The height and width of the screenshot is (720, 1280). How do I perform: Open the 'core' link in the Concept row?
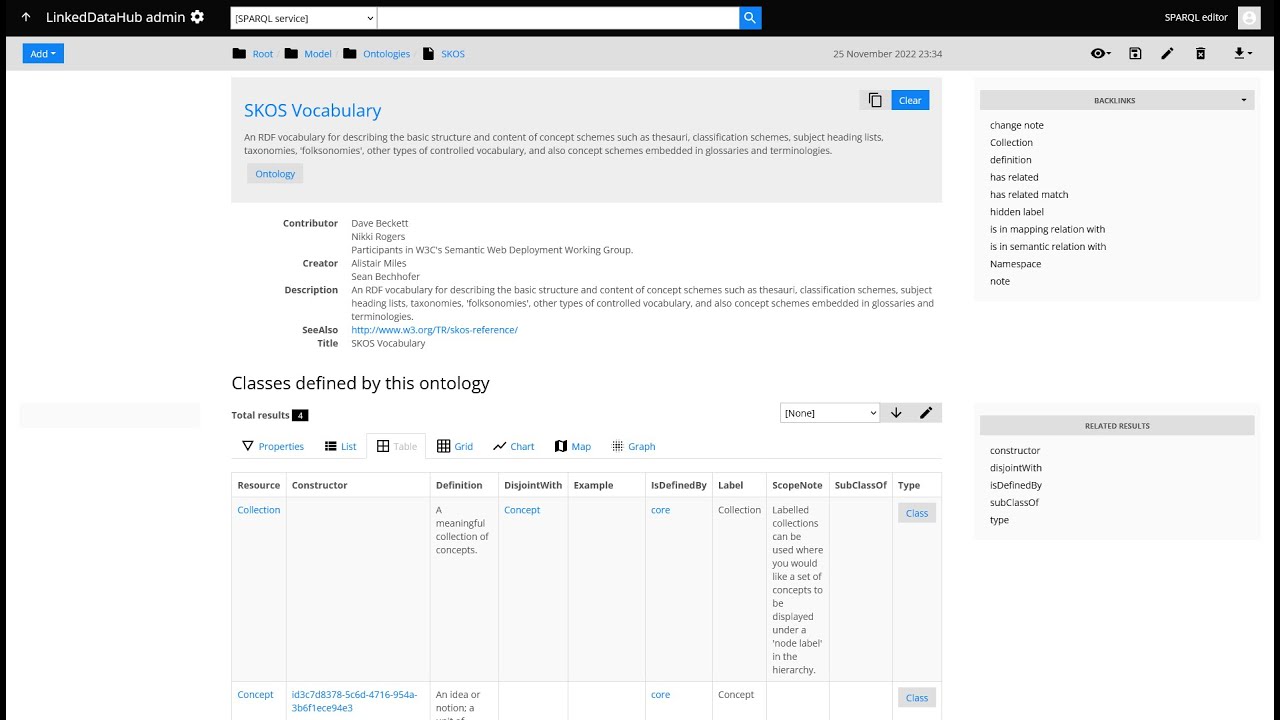click(660, 695)
